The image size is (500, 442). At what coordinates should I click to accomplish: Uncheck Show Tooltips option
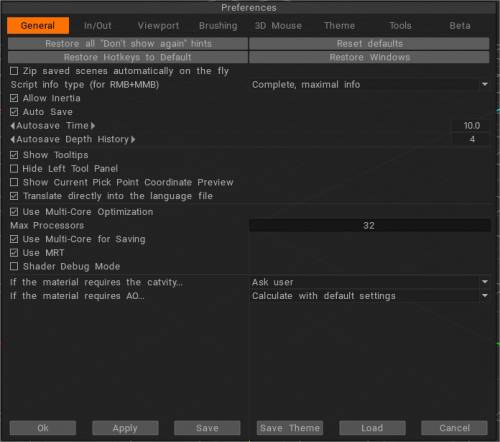pyautogui.click(x=14, y=155)
